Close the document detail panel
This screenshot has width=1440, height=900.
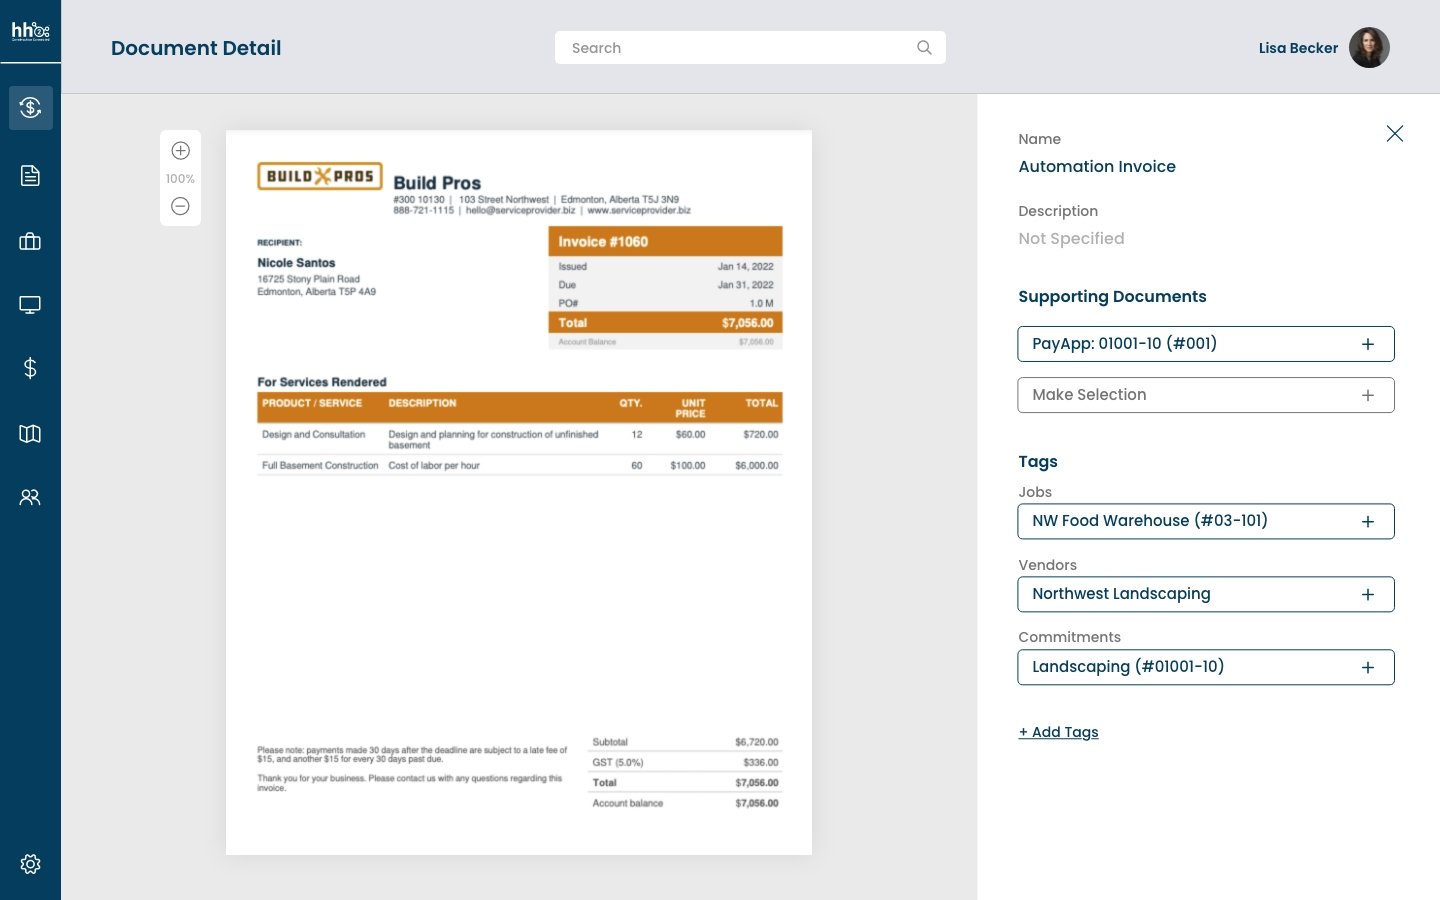tap(1394, 134)
